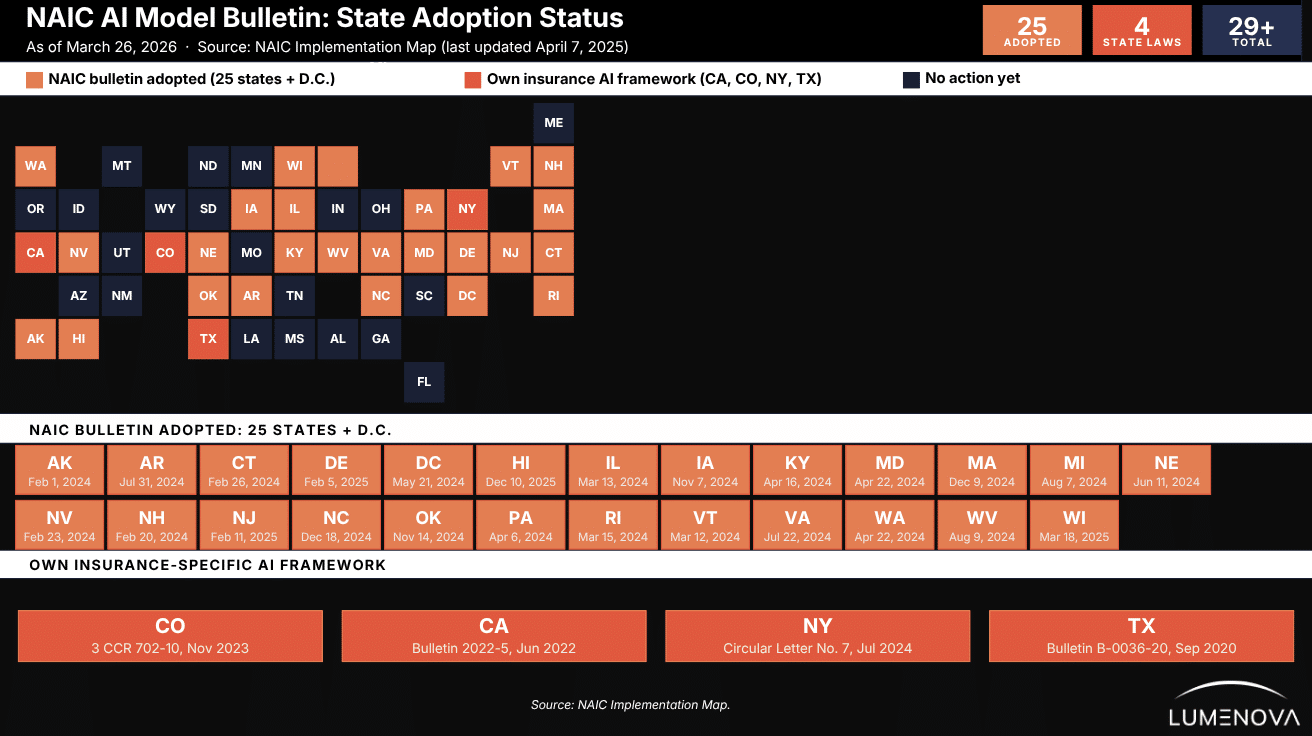This screenshot has height=736, width=1312.
Task: Select the FL tile on the map
Action: point(424,382)
